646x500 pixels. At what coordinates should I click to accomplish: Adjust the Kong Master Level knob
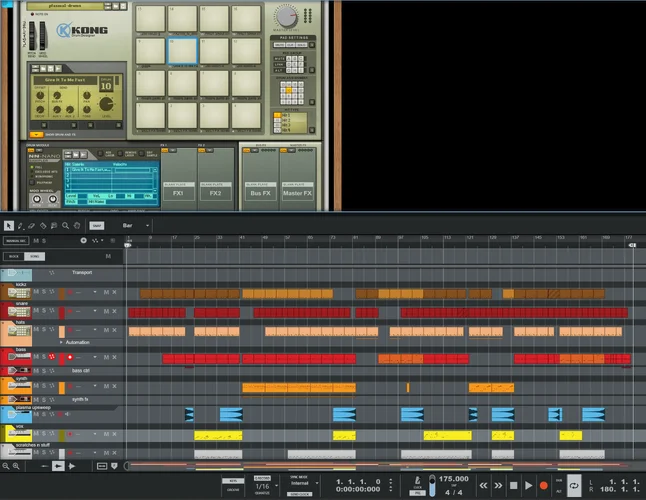[x=287, y=17]
